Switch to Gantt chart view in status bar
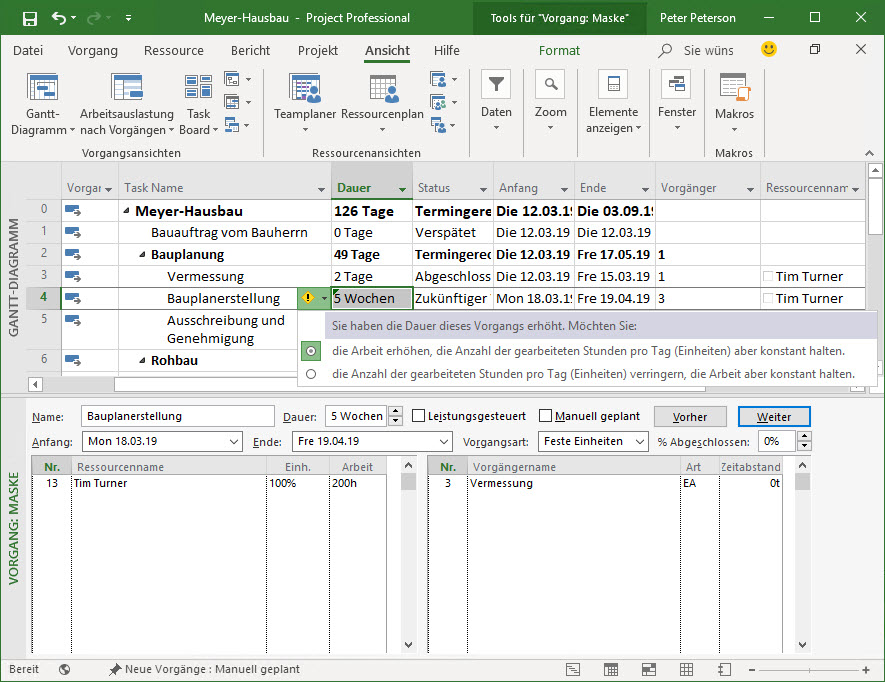 pyautogui.click(x=573, y=670)
